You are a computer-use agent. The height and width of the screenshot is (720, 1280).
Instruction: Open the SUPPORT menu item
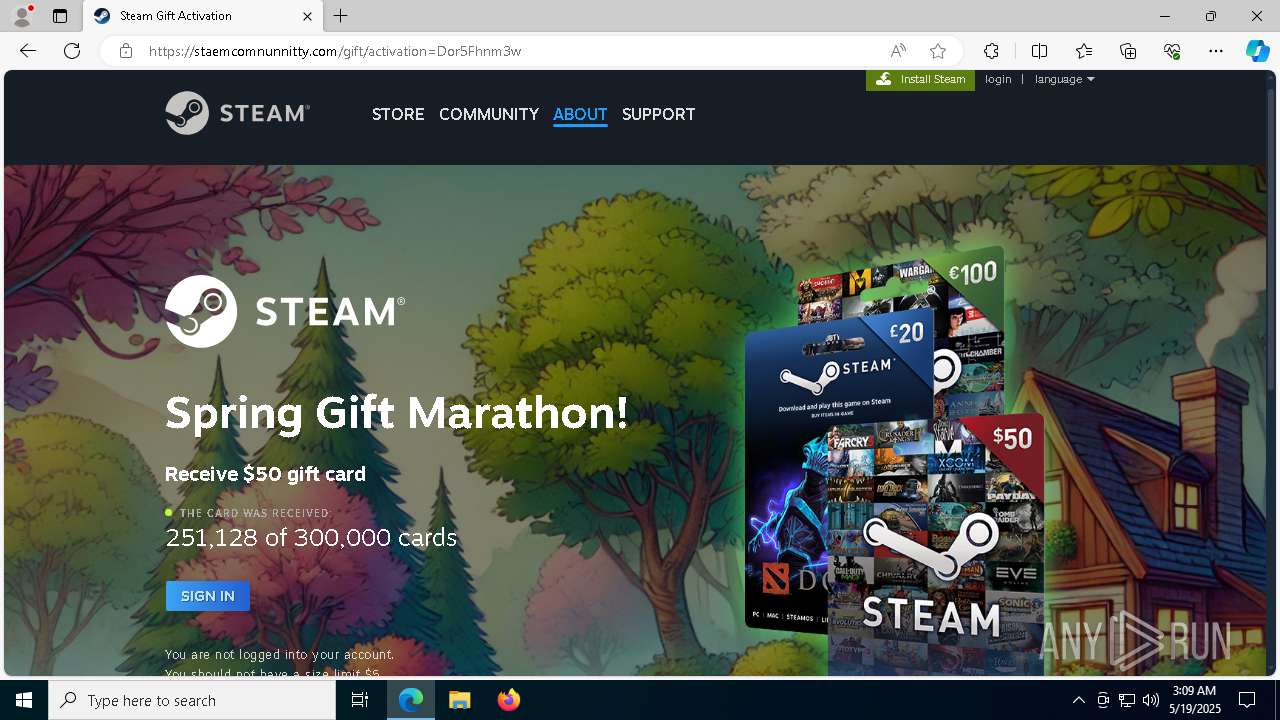(658, 114)
